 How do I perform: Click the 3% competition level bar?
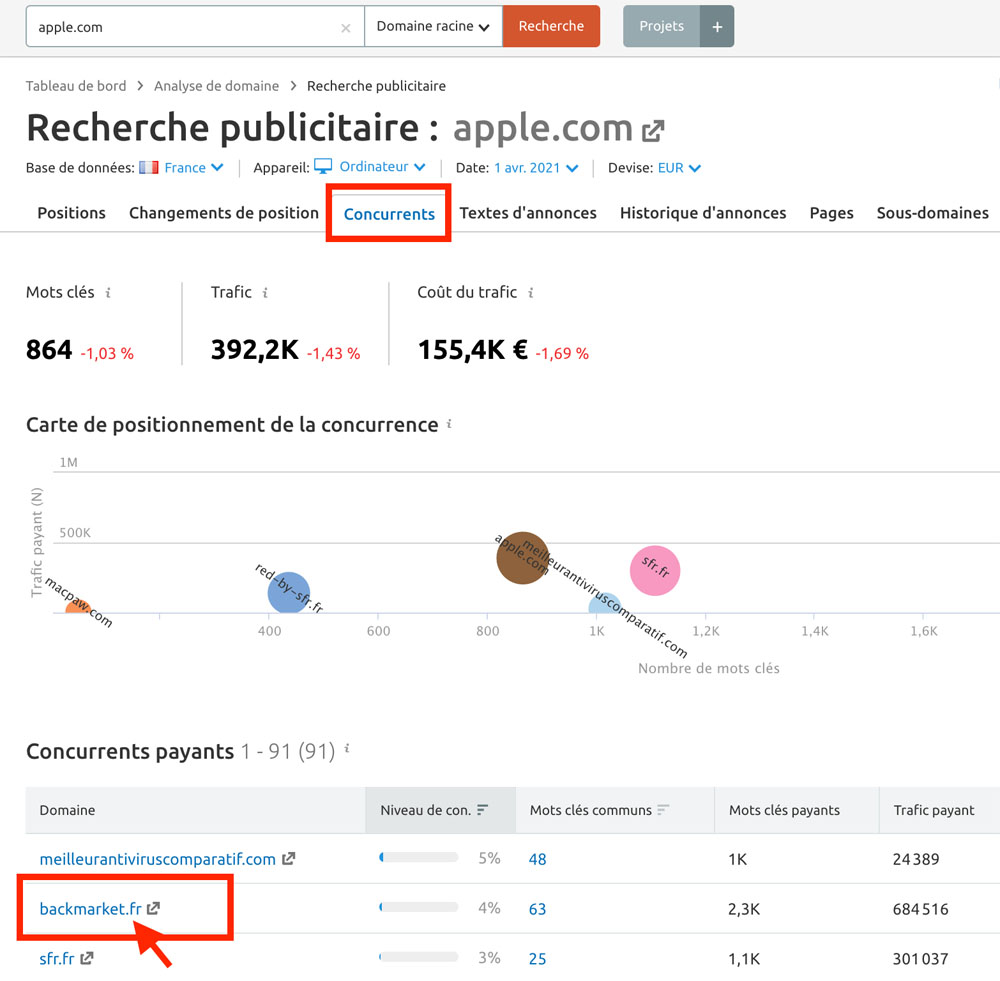pyautogui.click(x=419, y=957)
